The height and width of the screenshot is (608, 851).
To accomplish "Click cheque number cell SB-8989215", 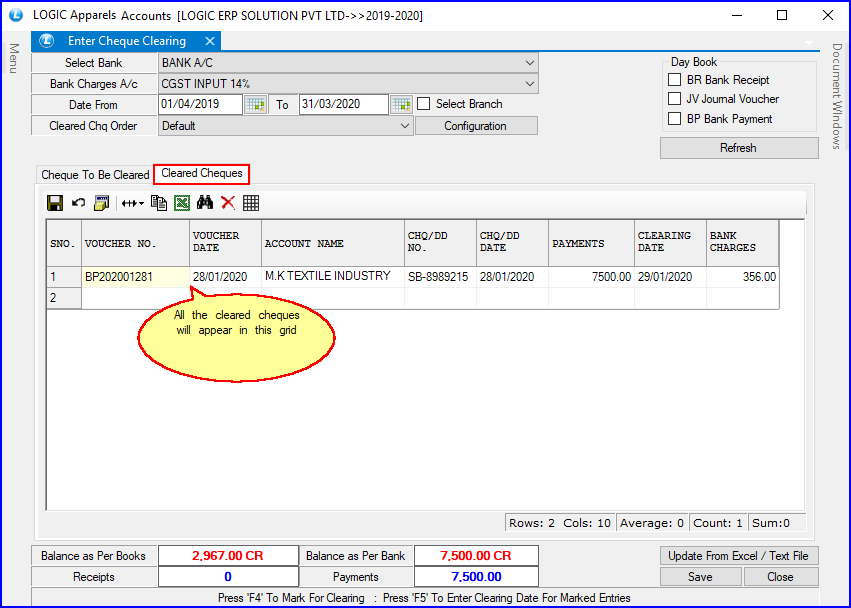I will 440,277.
